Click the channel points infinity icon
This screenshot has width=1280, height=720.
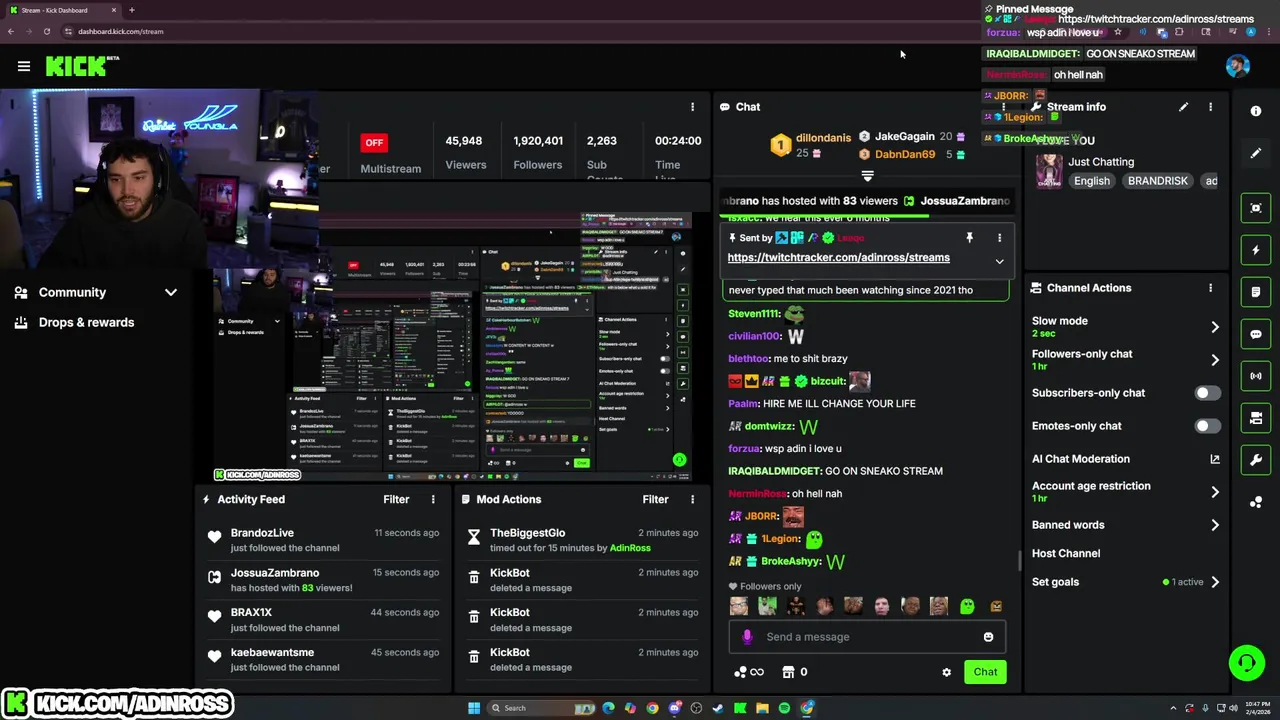click(749, 672)
